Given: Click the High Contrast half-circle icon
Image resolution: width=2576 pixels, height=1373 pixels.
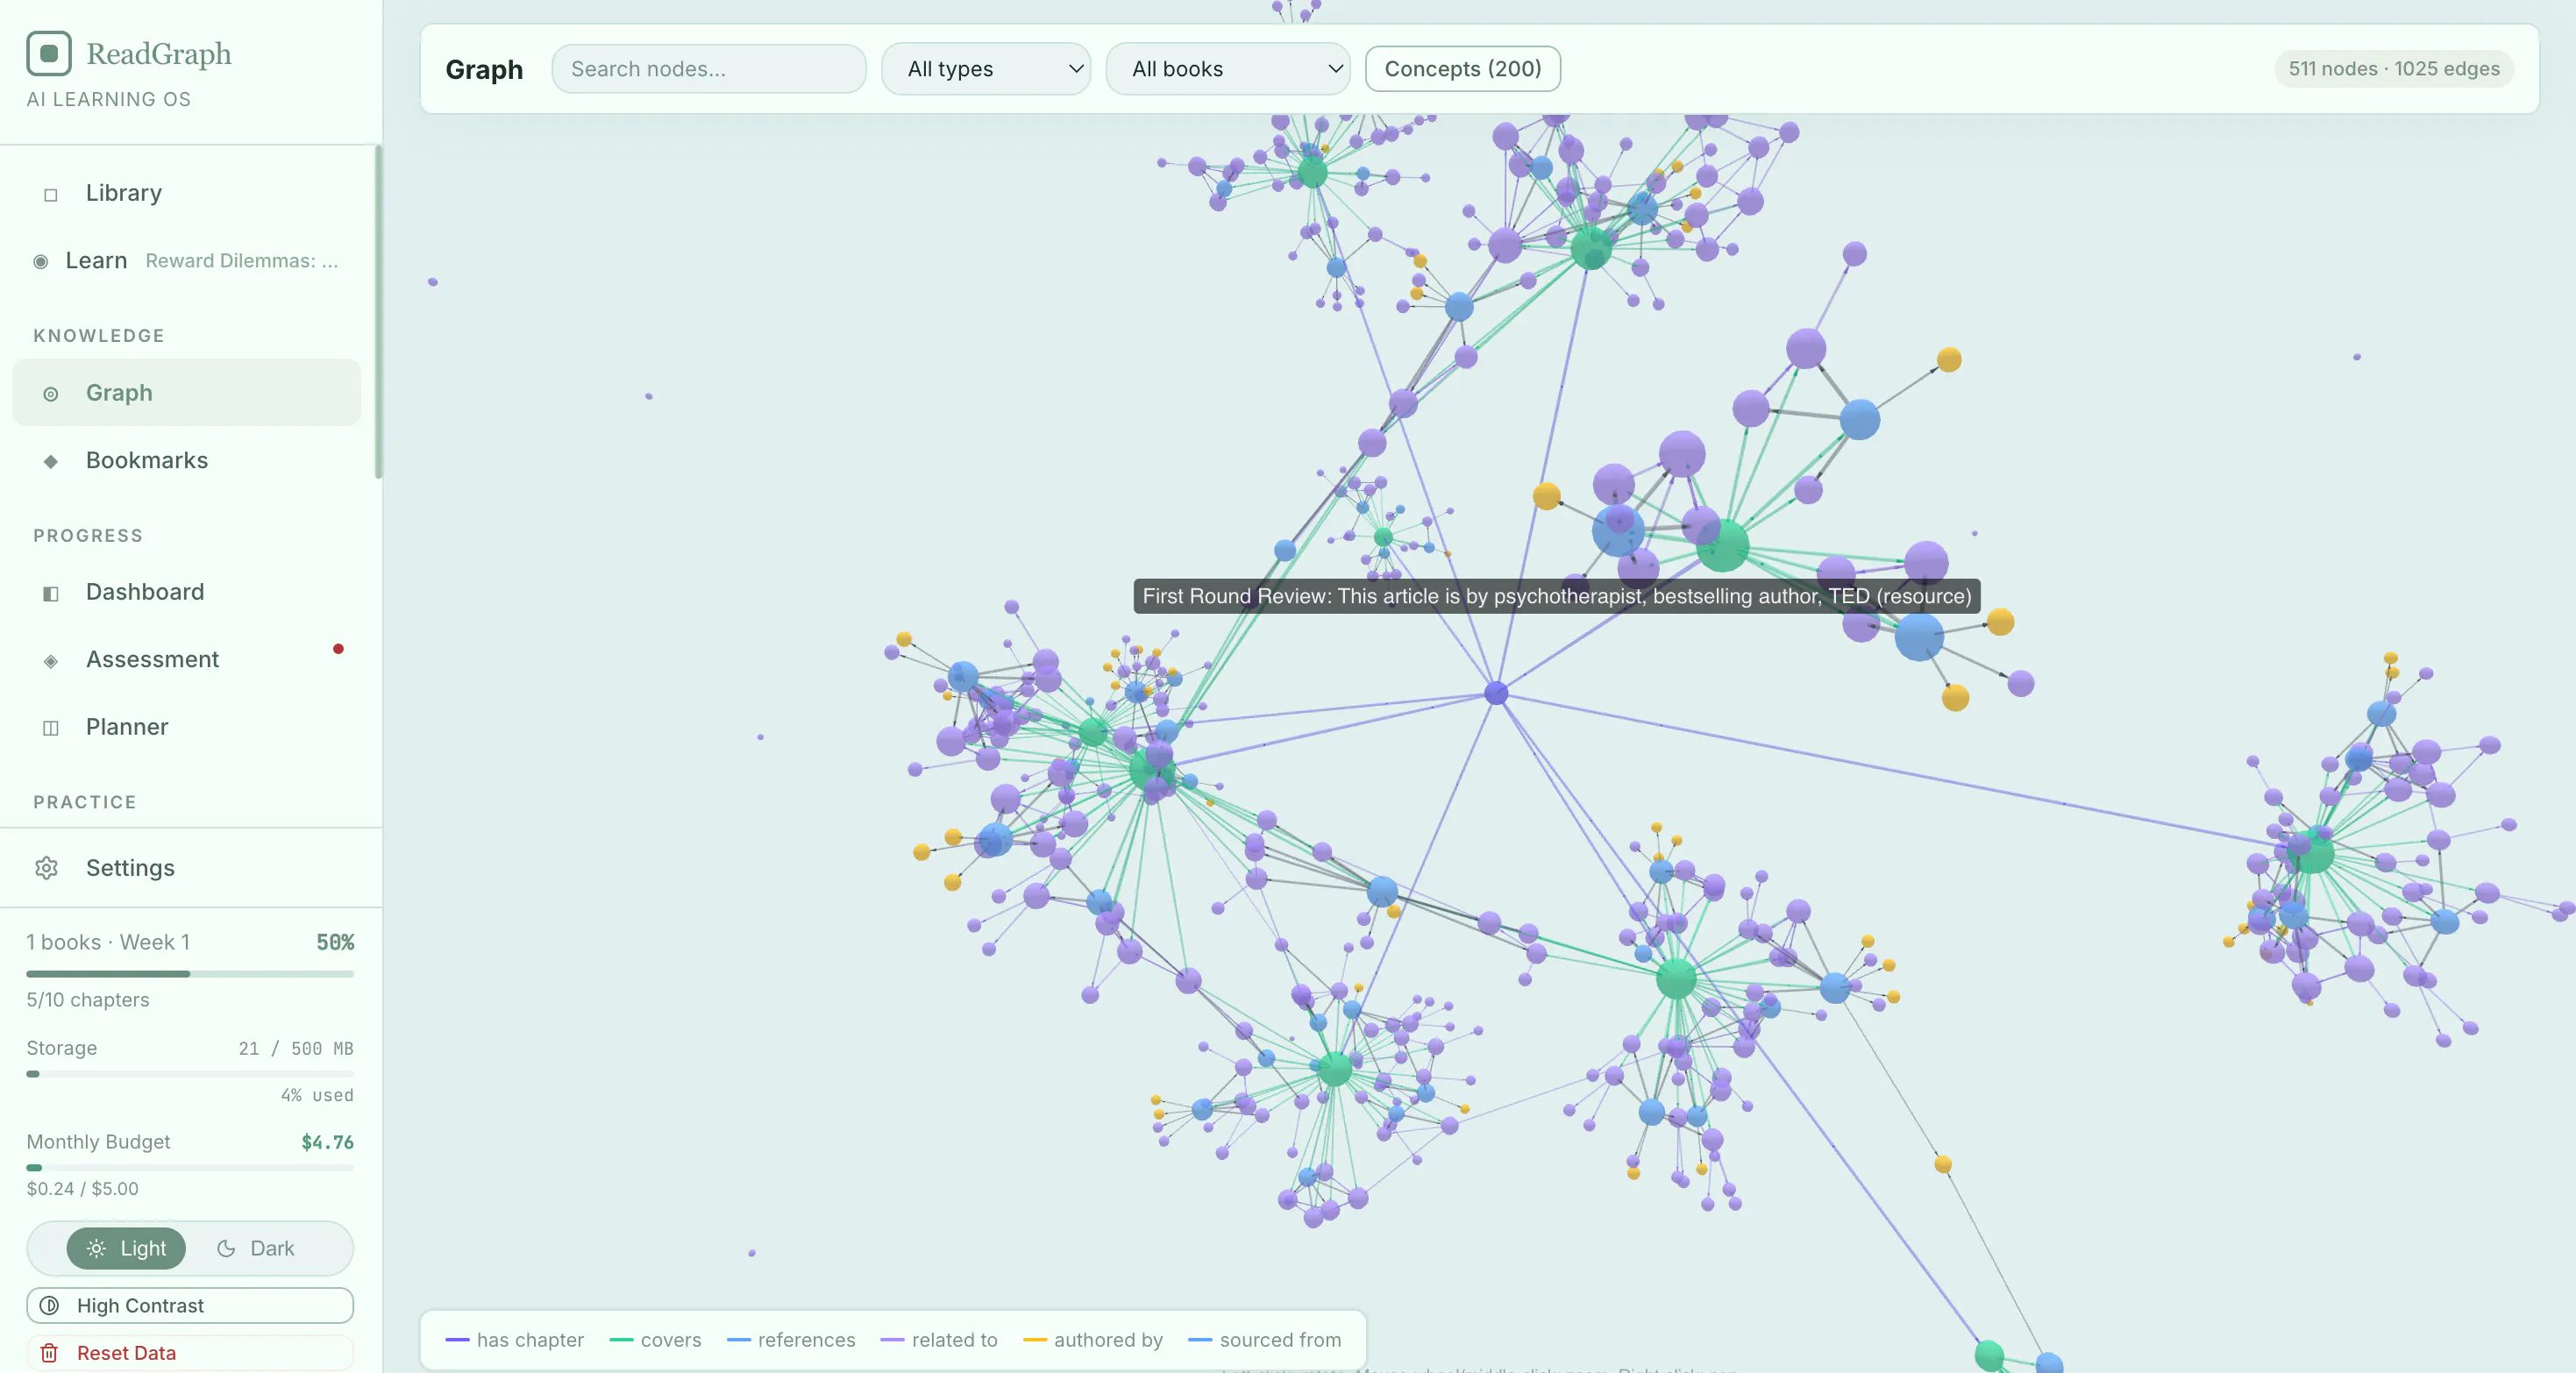Looking at the screenshot, I should pos(49,1305).
